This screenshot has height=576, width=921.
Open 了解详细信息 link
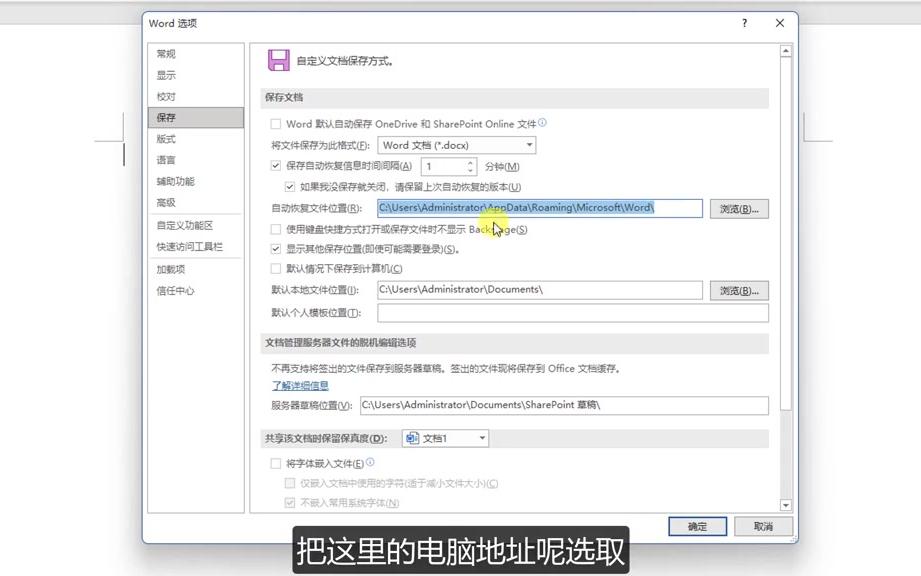[300, 386]
